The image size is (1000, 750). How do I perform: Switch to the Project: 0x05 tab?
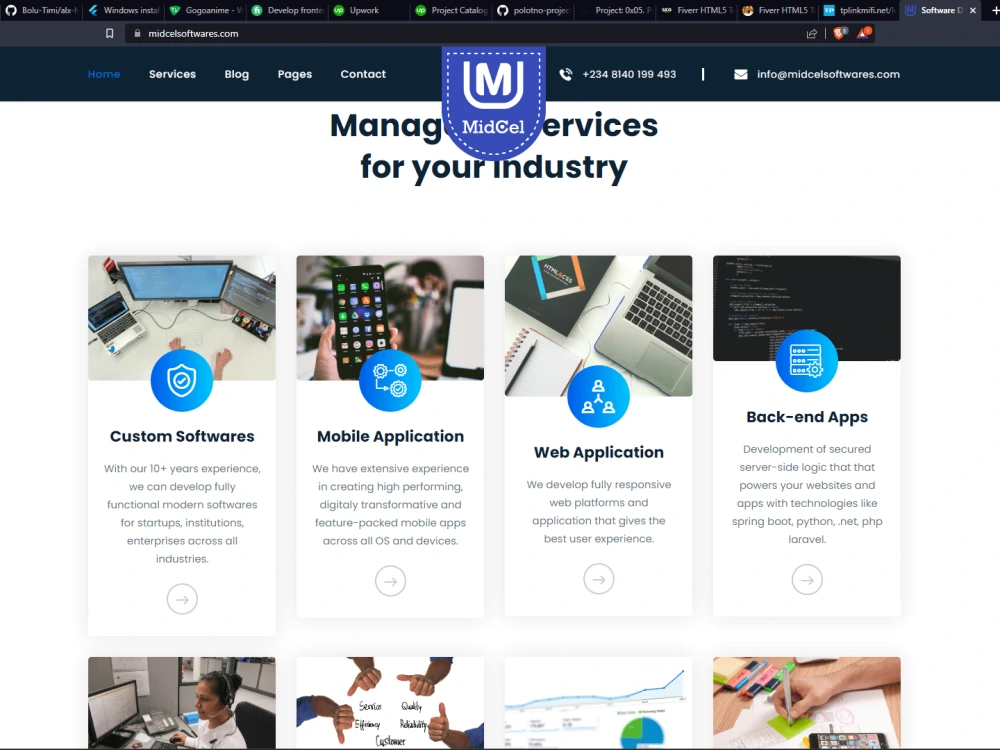point(615,10)
